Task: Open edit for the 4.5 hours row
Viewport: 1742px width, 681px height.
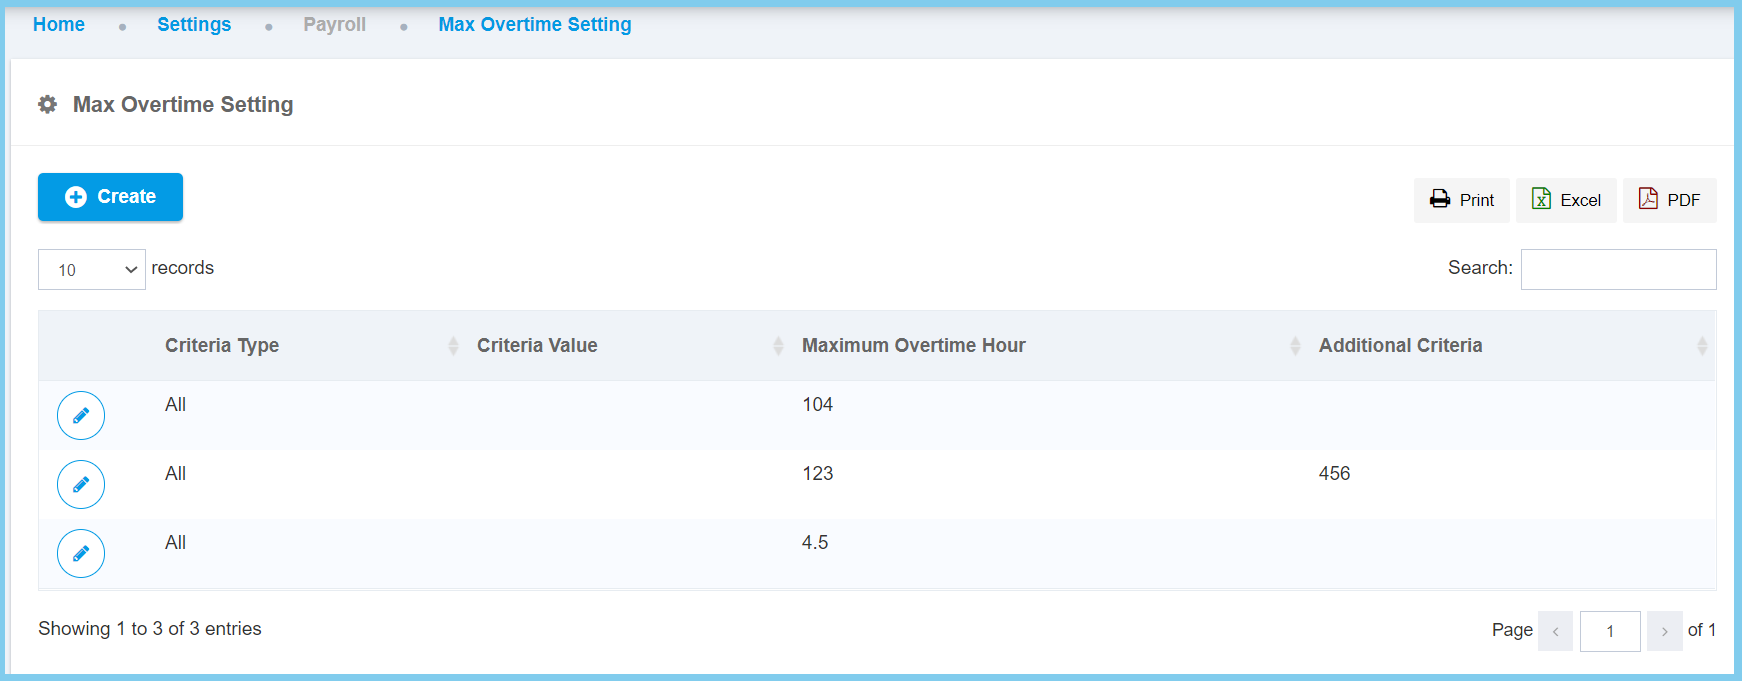Action: tap(81, 553)
